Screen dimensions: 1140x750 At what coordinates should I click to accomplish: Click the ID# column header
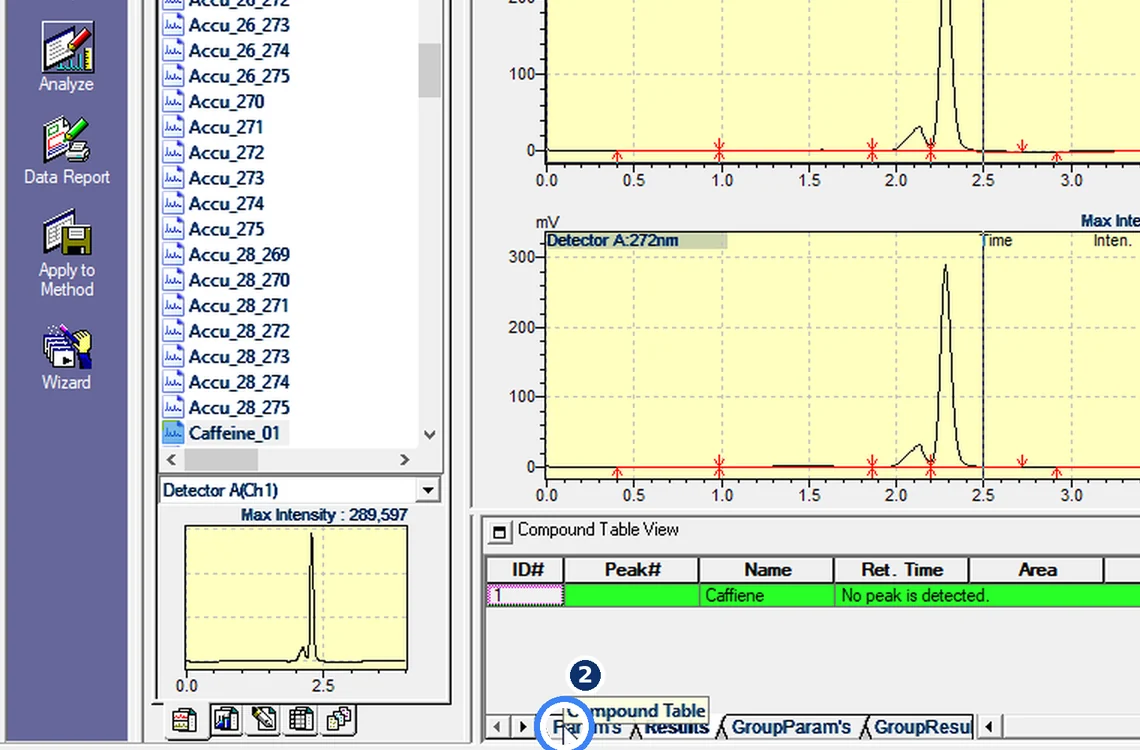click(526, 570)
